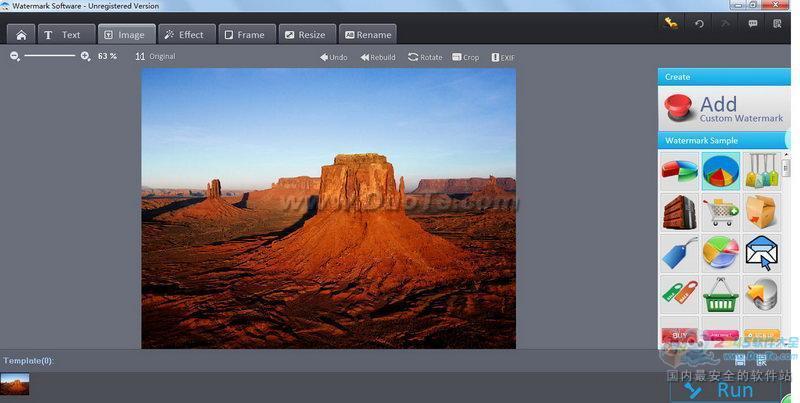
Task: Select the cardboard box sample
Action: pos(761,212)
